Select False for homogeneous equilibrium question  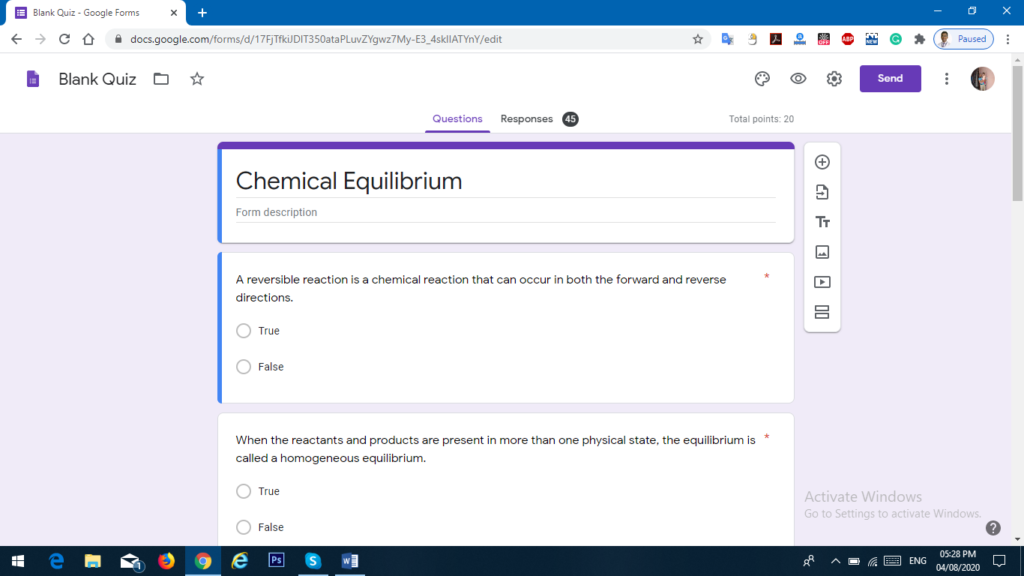coord(244,527)
